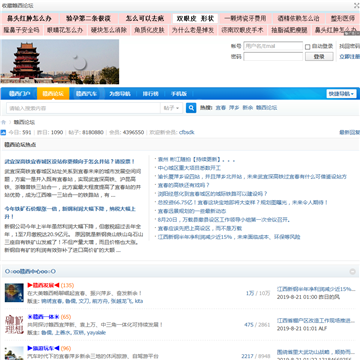Open the 今年铁矿石价格 headline post
Screen dimensions: 360x360
(70, 213)
